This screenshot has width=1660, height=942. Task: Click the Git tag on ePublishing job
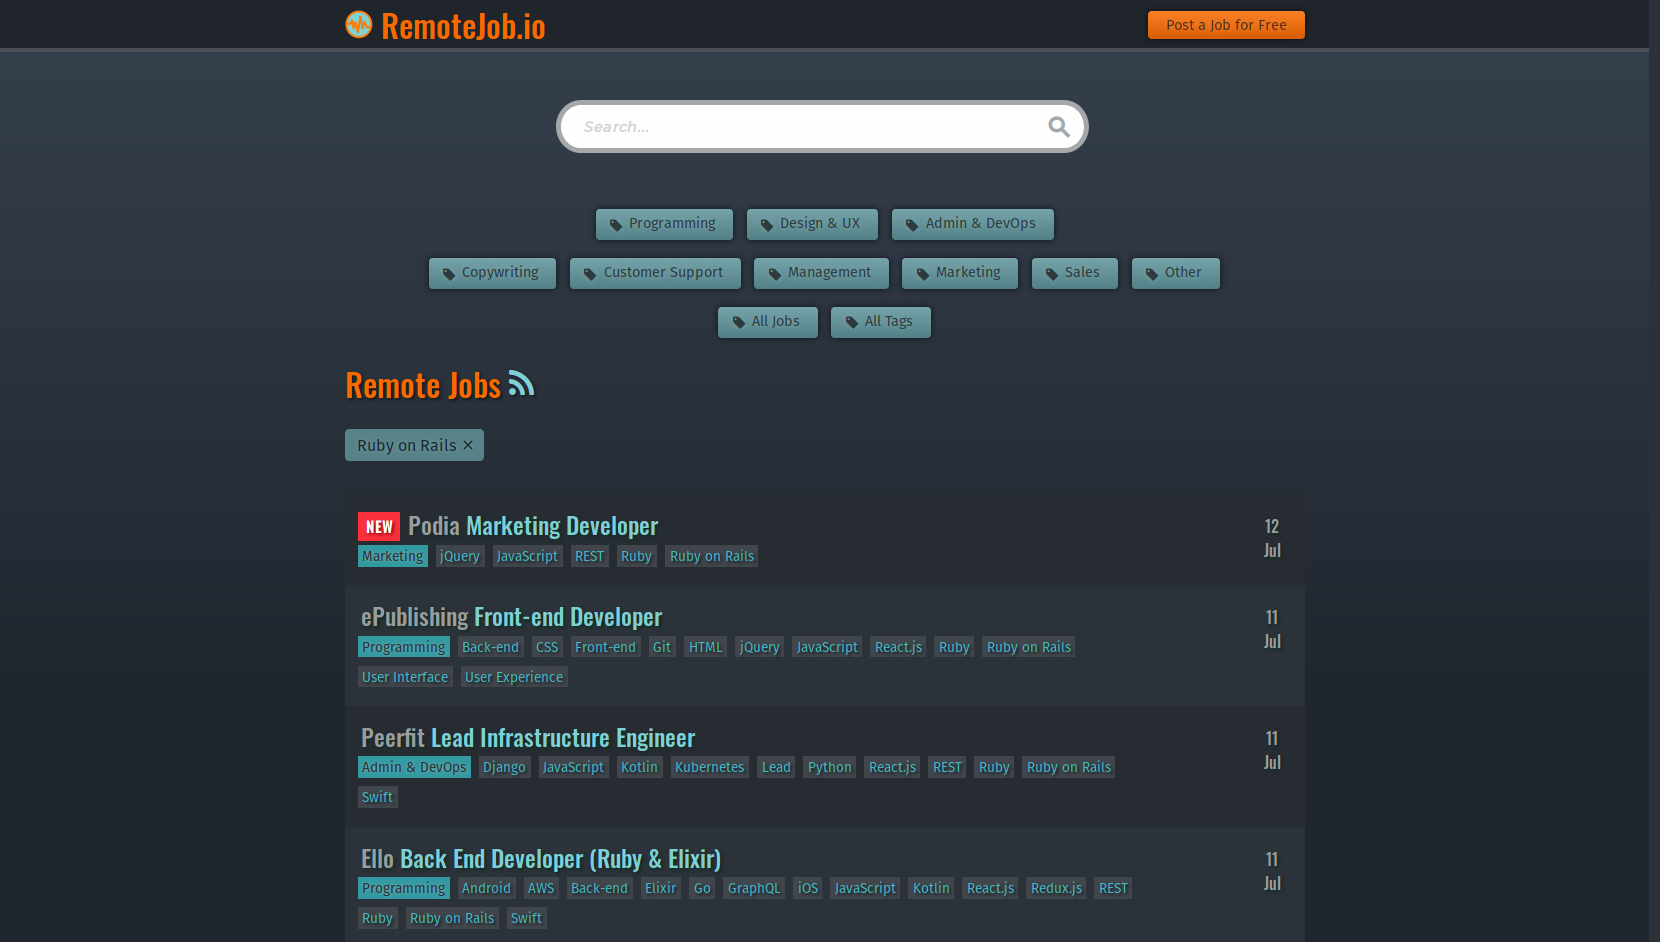coord(662,647)
